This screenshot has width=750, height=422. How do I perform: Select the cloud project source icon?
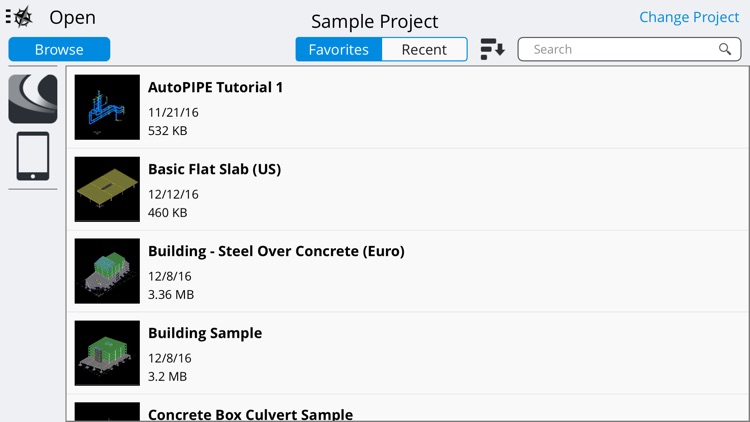point(33,99)
